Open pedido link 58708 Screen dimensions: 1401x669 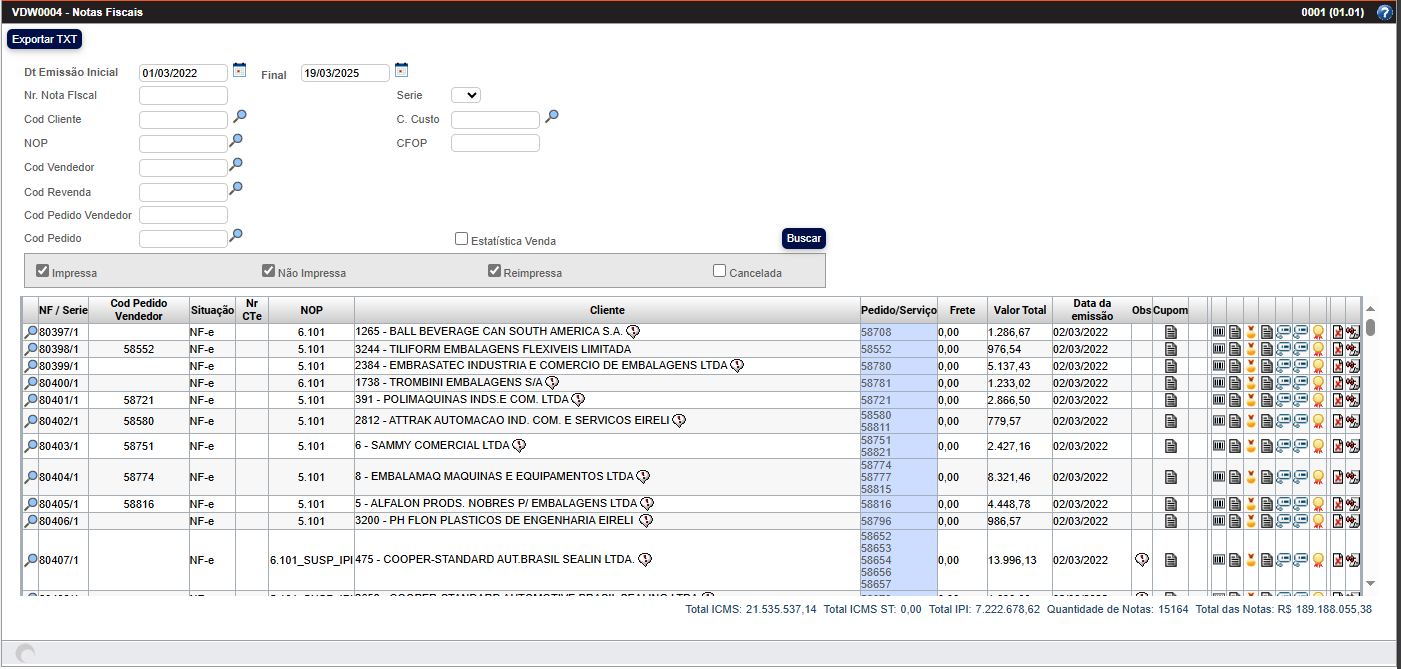[x=875, y=332]
